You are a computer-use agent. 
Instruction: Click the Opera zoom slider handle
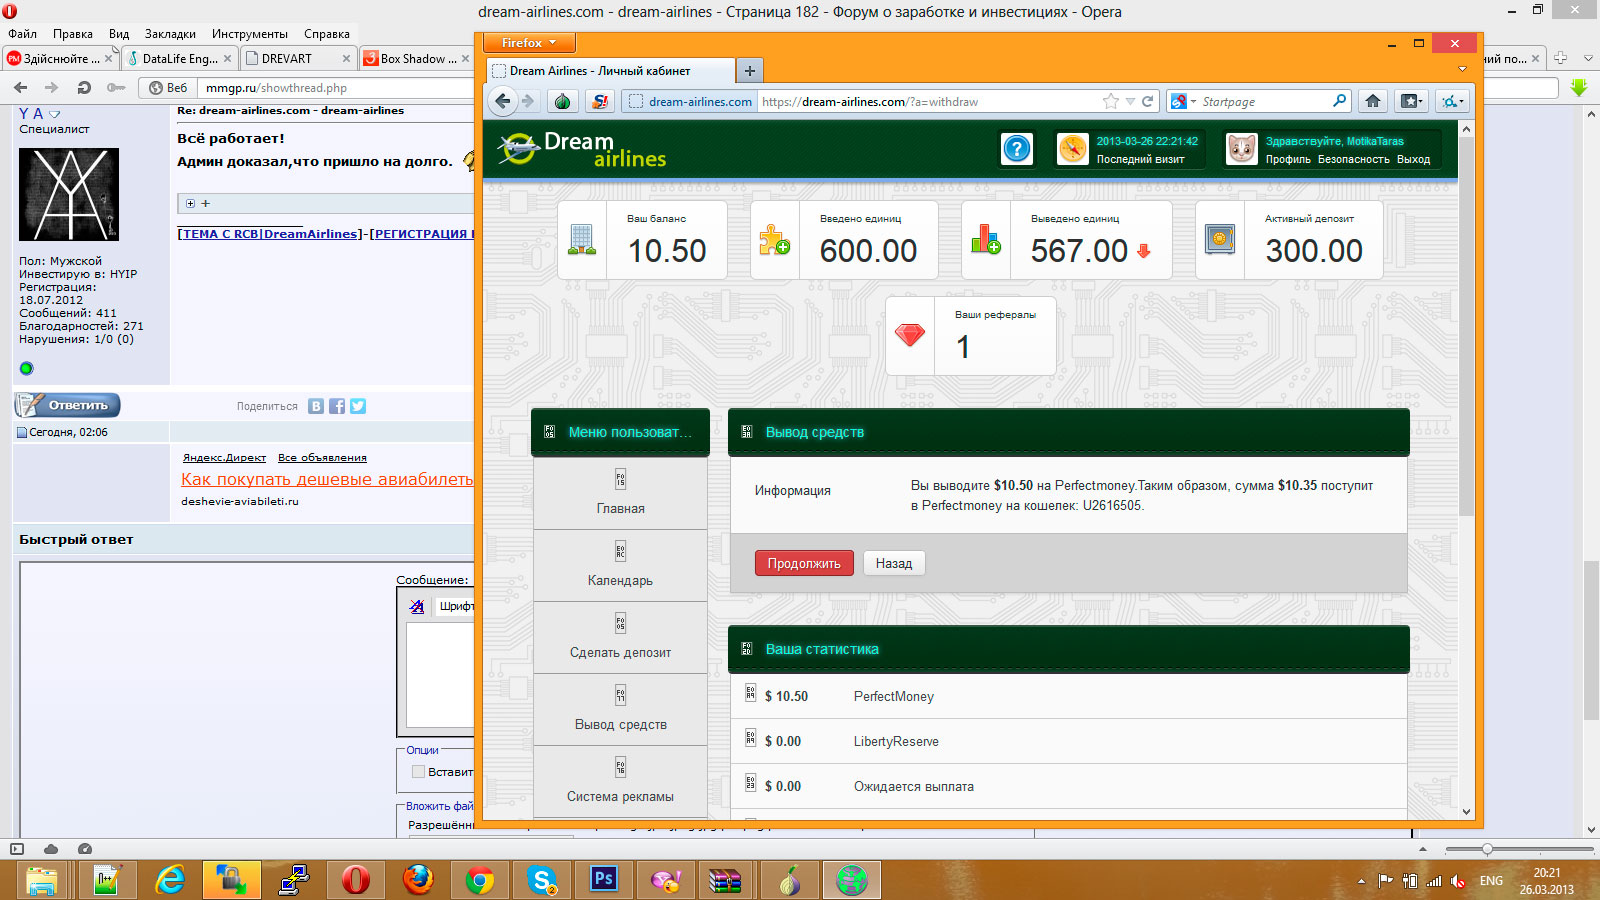(1487, 849)
